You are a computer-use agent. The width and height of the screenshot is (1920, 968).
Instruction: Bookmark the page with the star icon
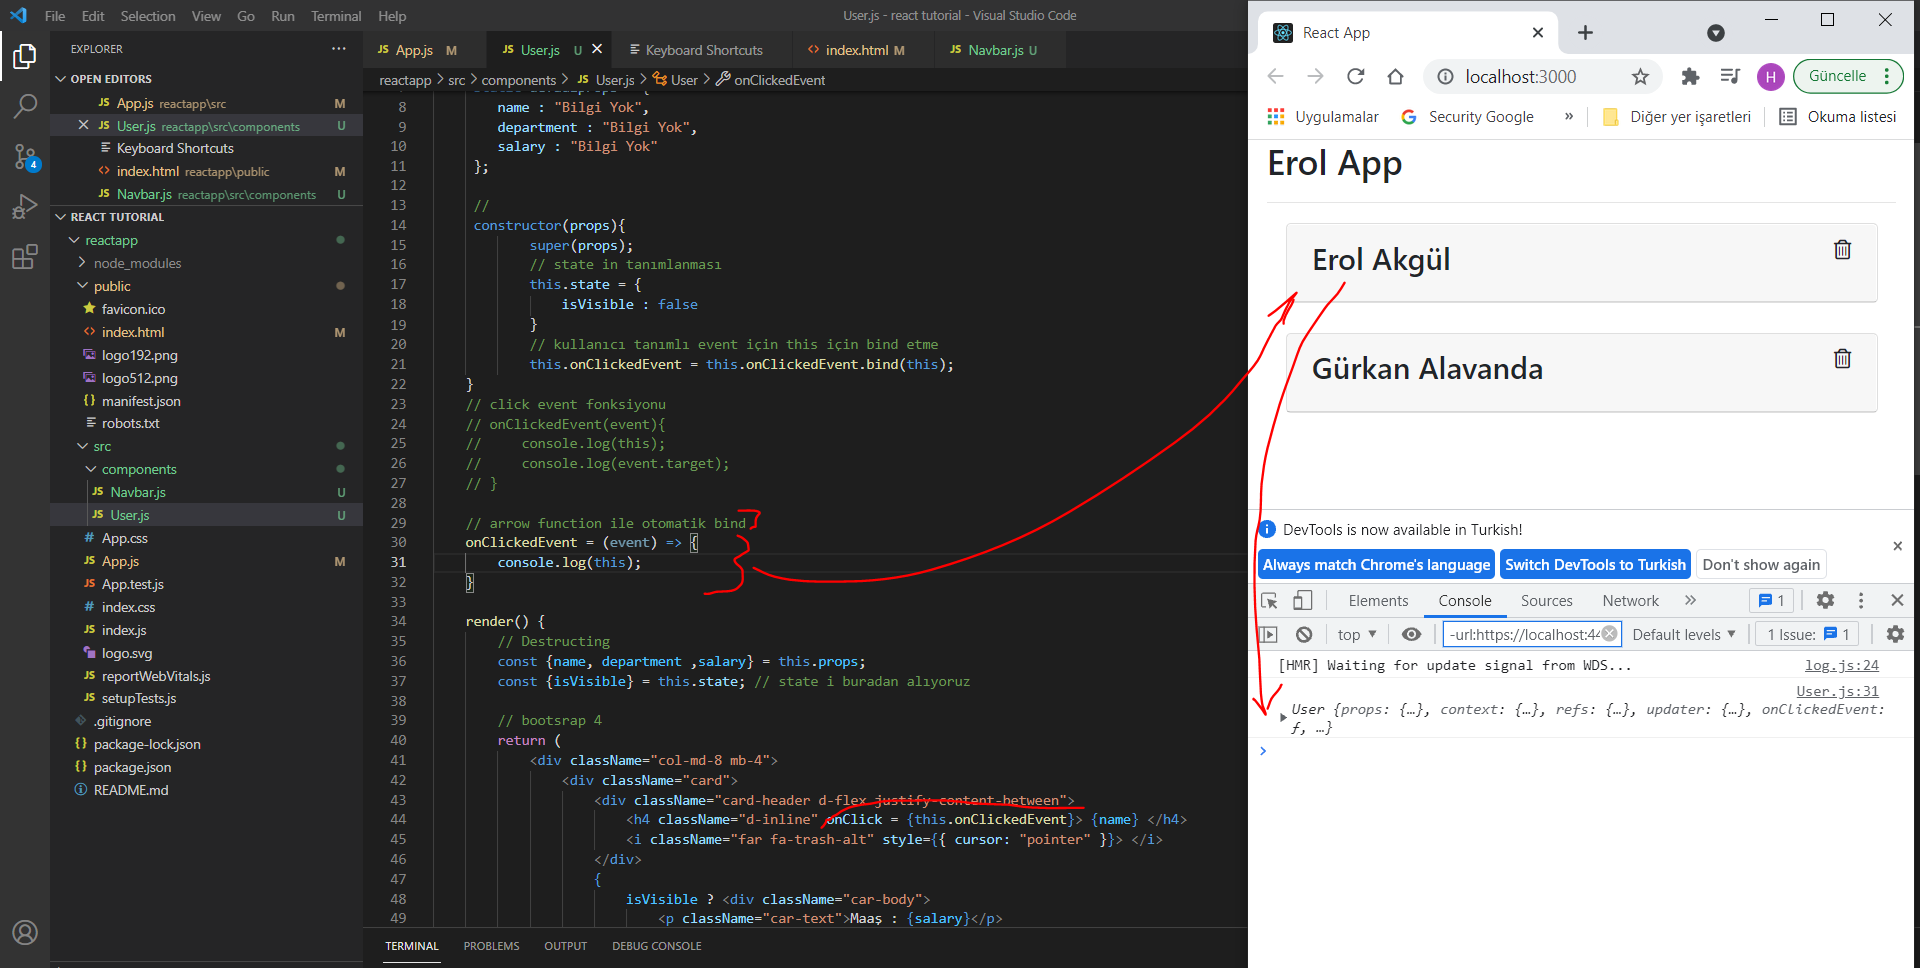[1640, 77]
